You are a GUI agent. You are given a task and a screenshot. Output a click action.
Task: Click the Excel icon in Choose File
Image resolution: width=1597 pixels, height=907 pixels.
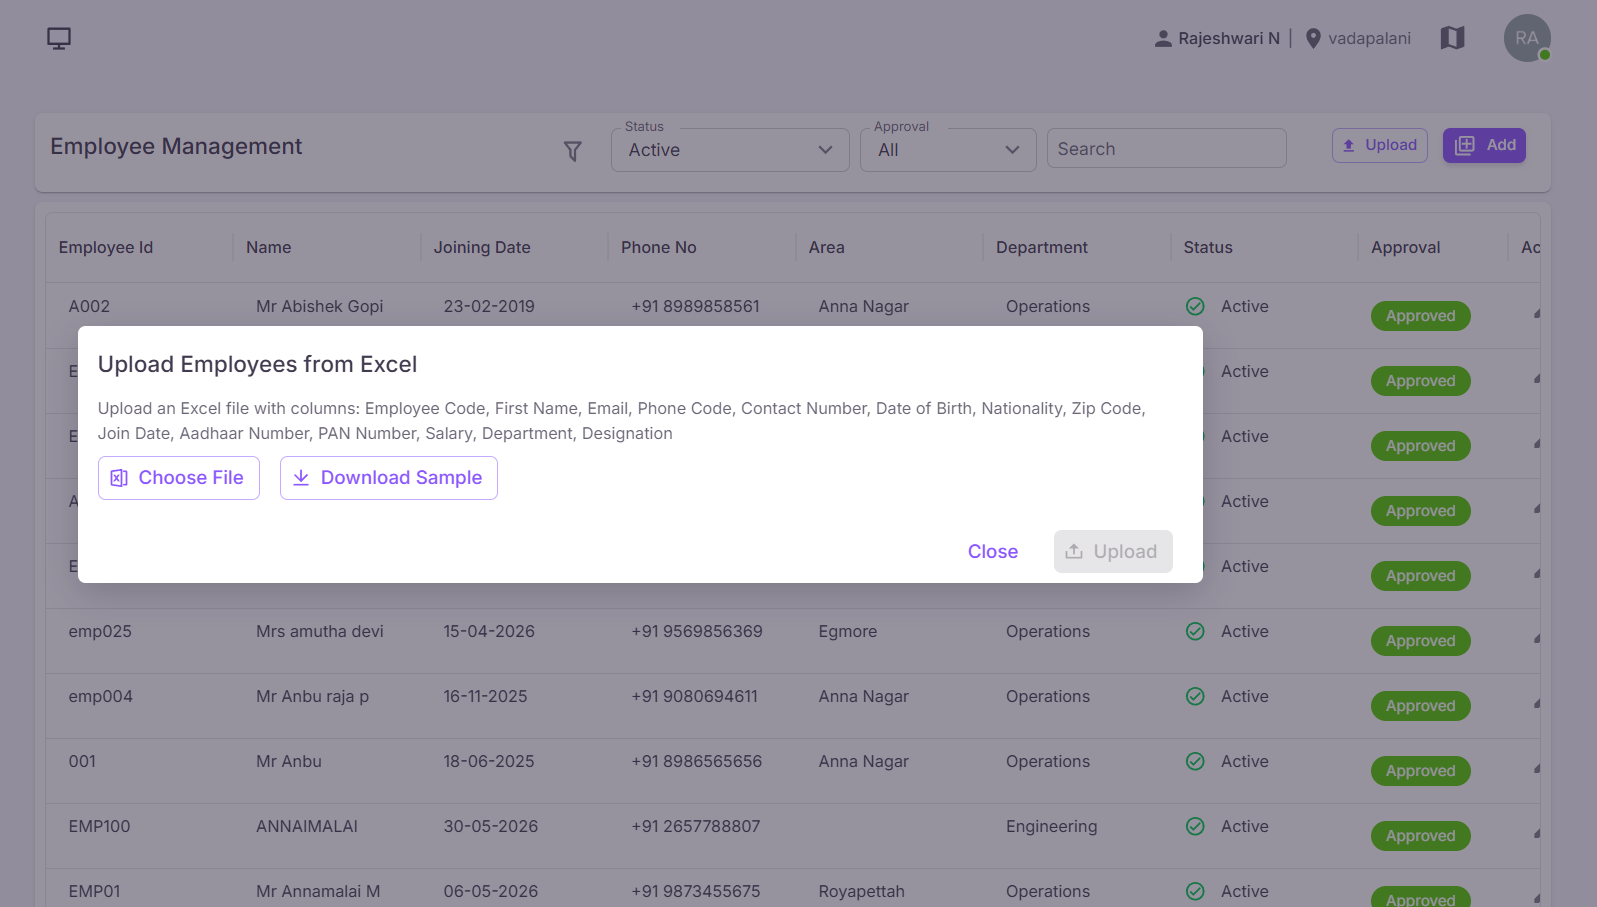(119, 478)
